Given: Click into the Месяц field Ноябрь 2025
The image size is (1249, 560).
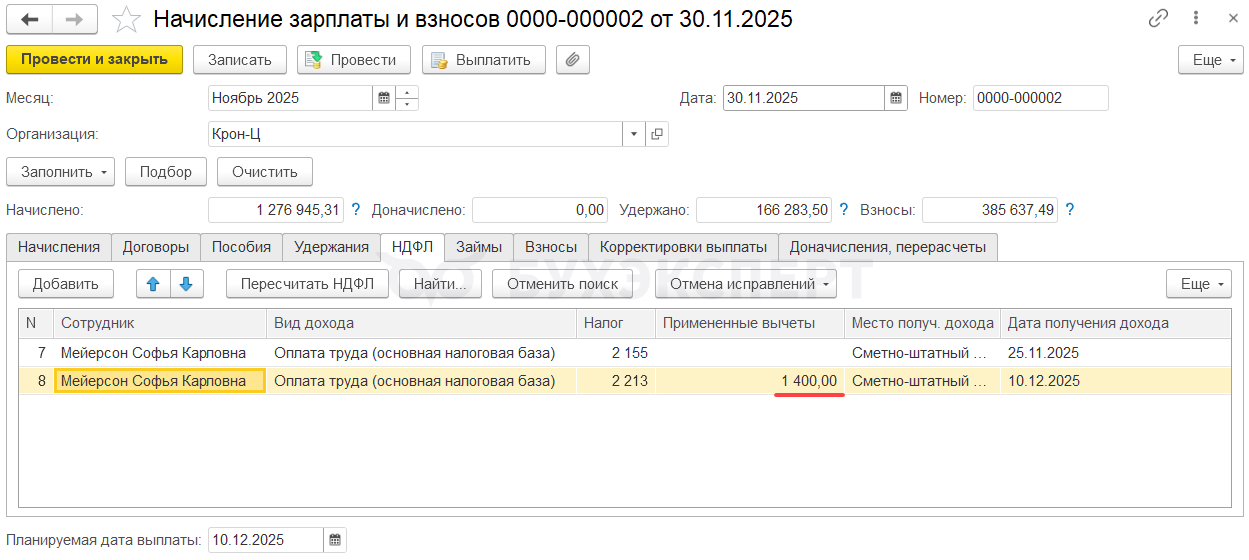Looking at the screenshot, I should point(290,98).
